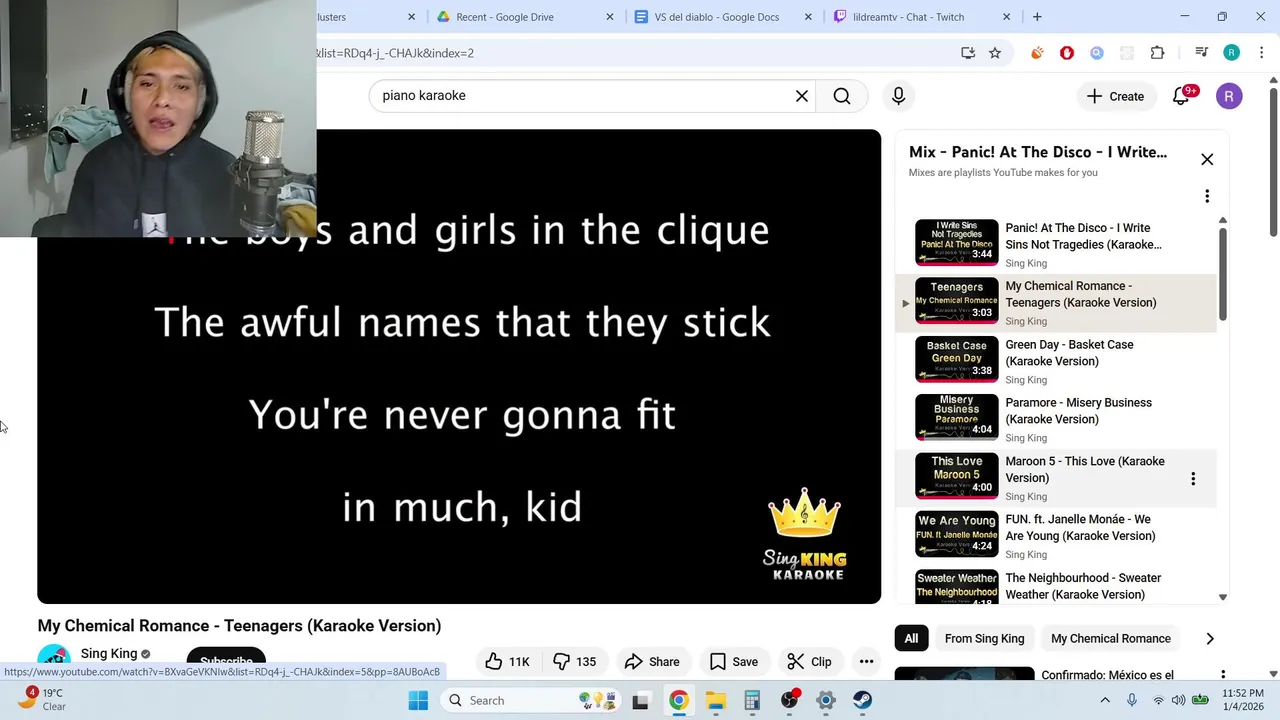
Task: Open the red AdBlock stop-hand extension
Action: pos(1067,53)
